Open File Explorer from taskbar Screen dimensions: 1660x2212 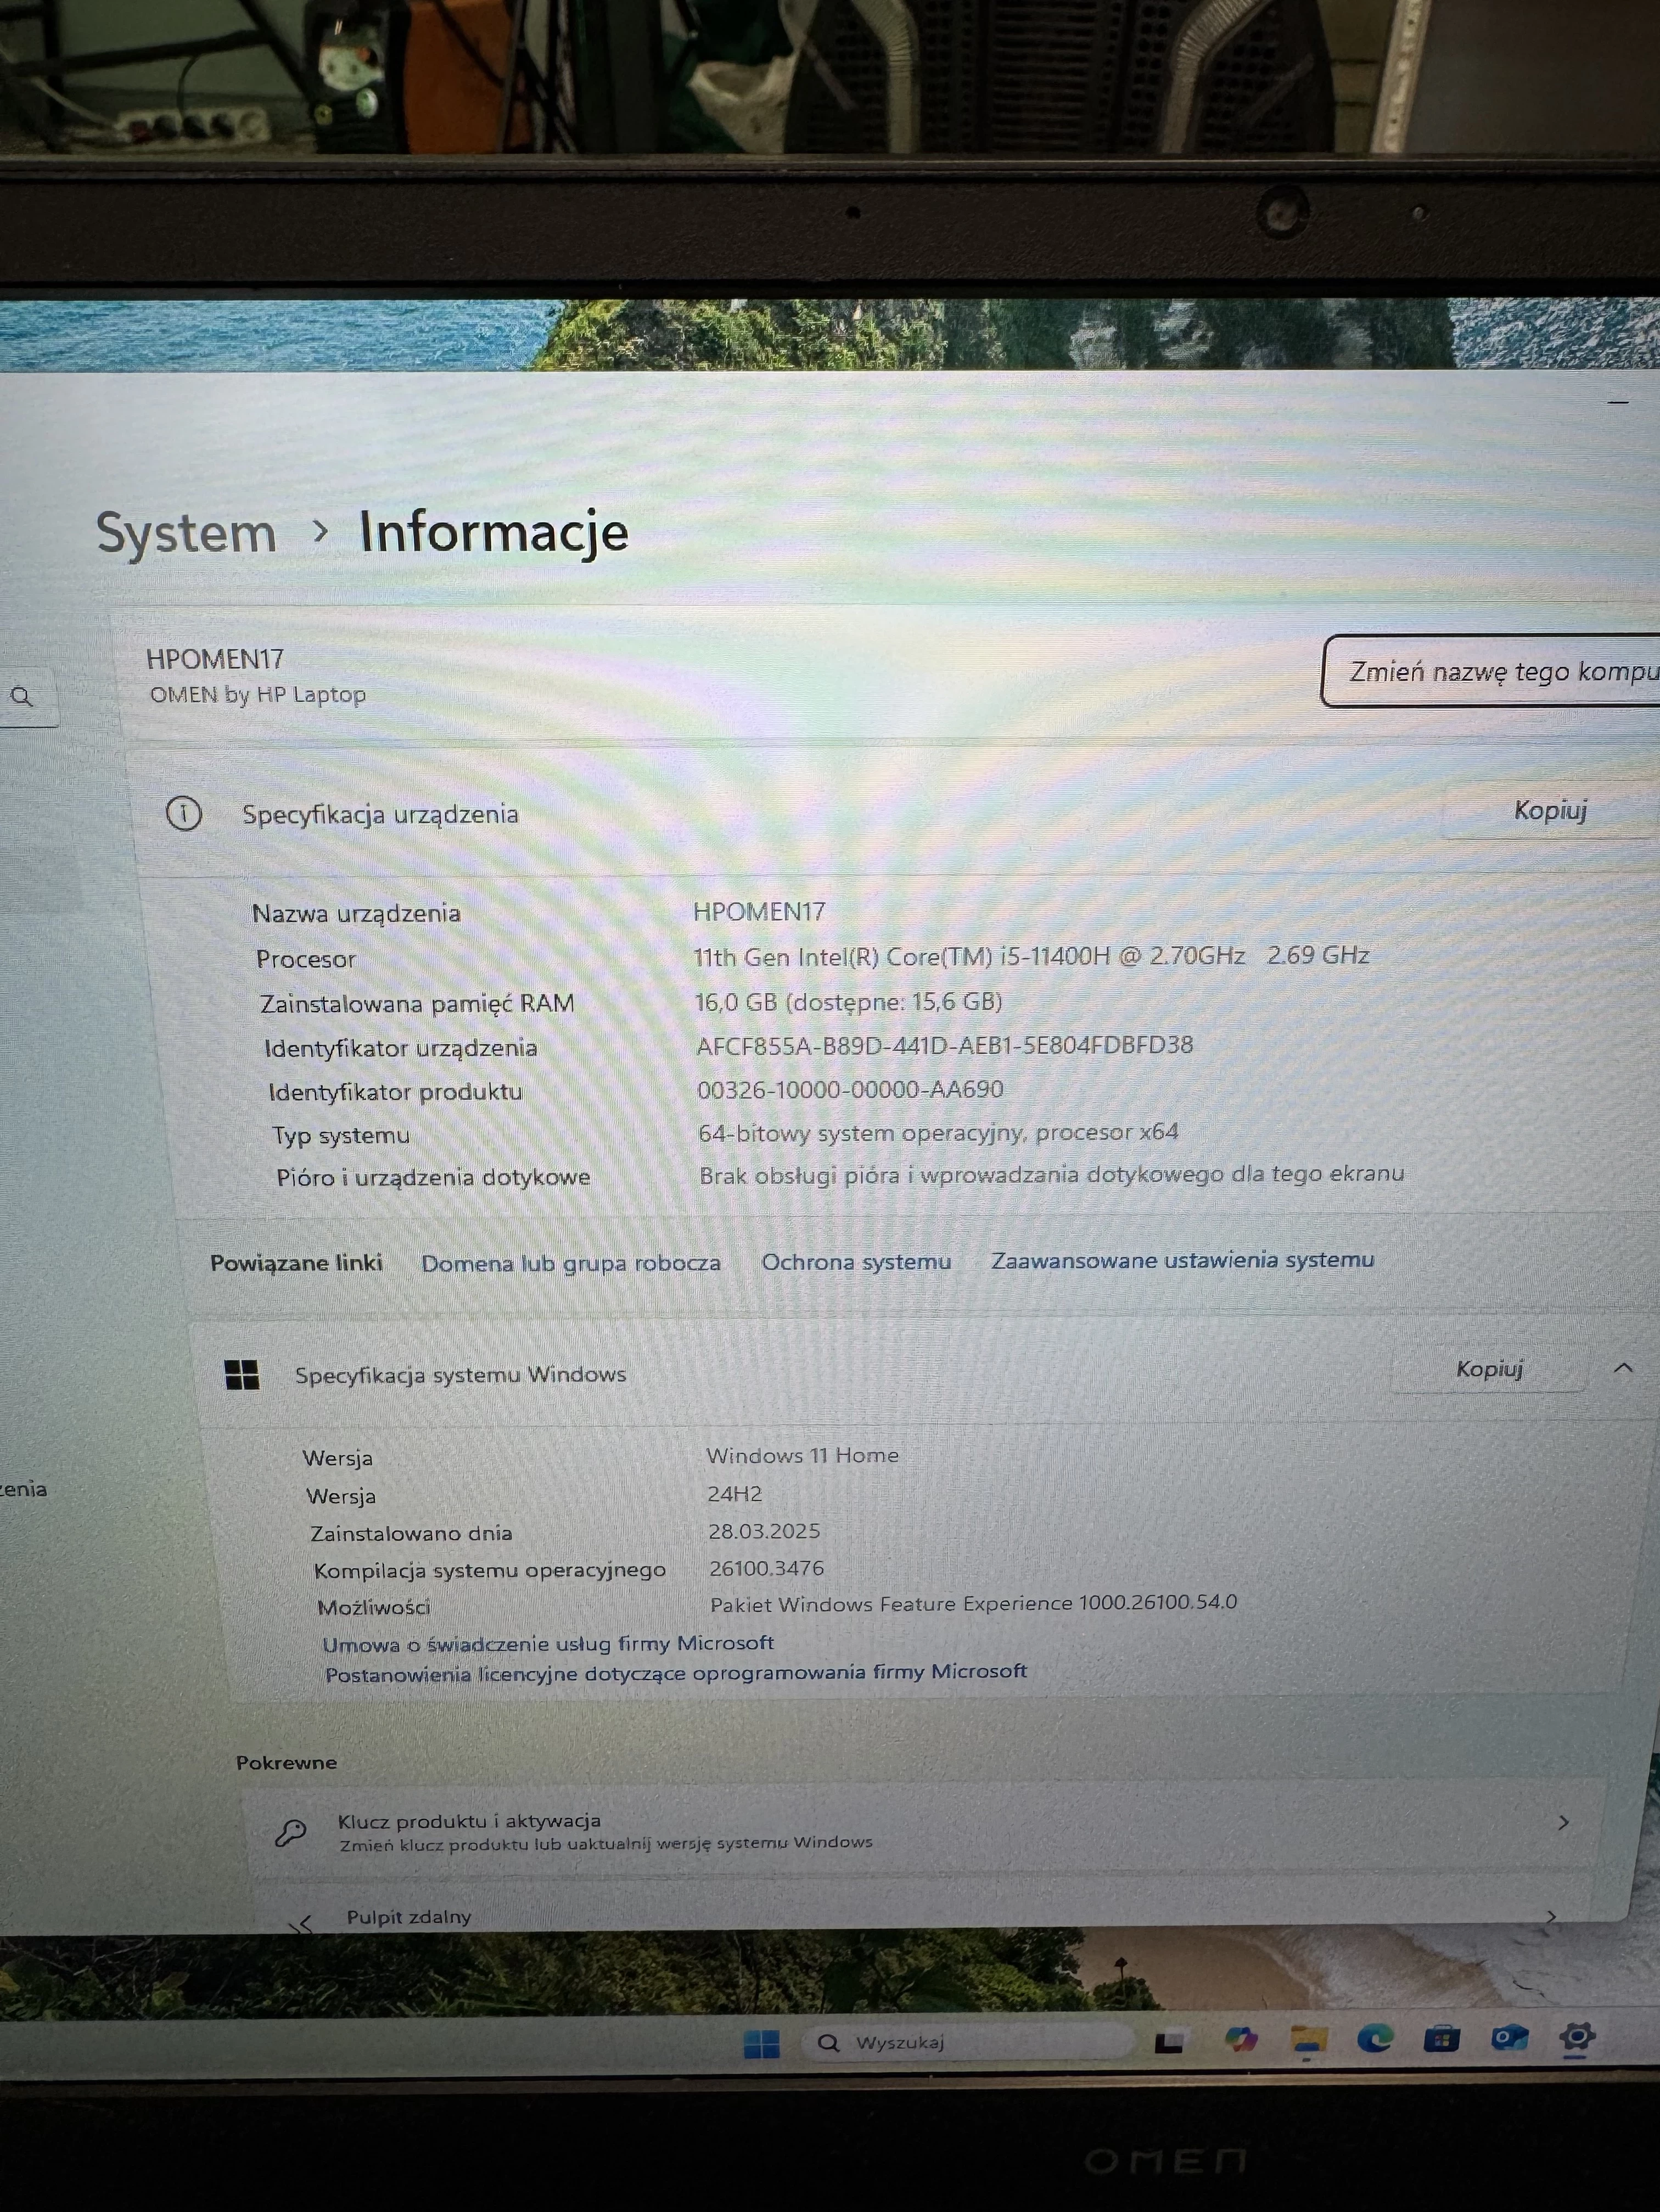1308,2040
